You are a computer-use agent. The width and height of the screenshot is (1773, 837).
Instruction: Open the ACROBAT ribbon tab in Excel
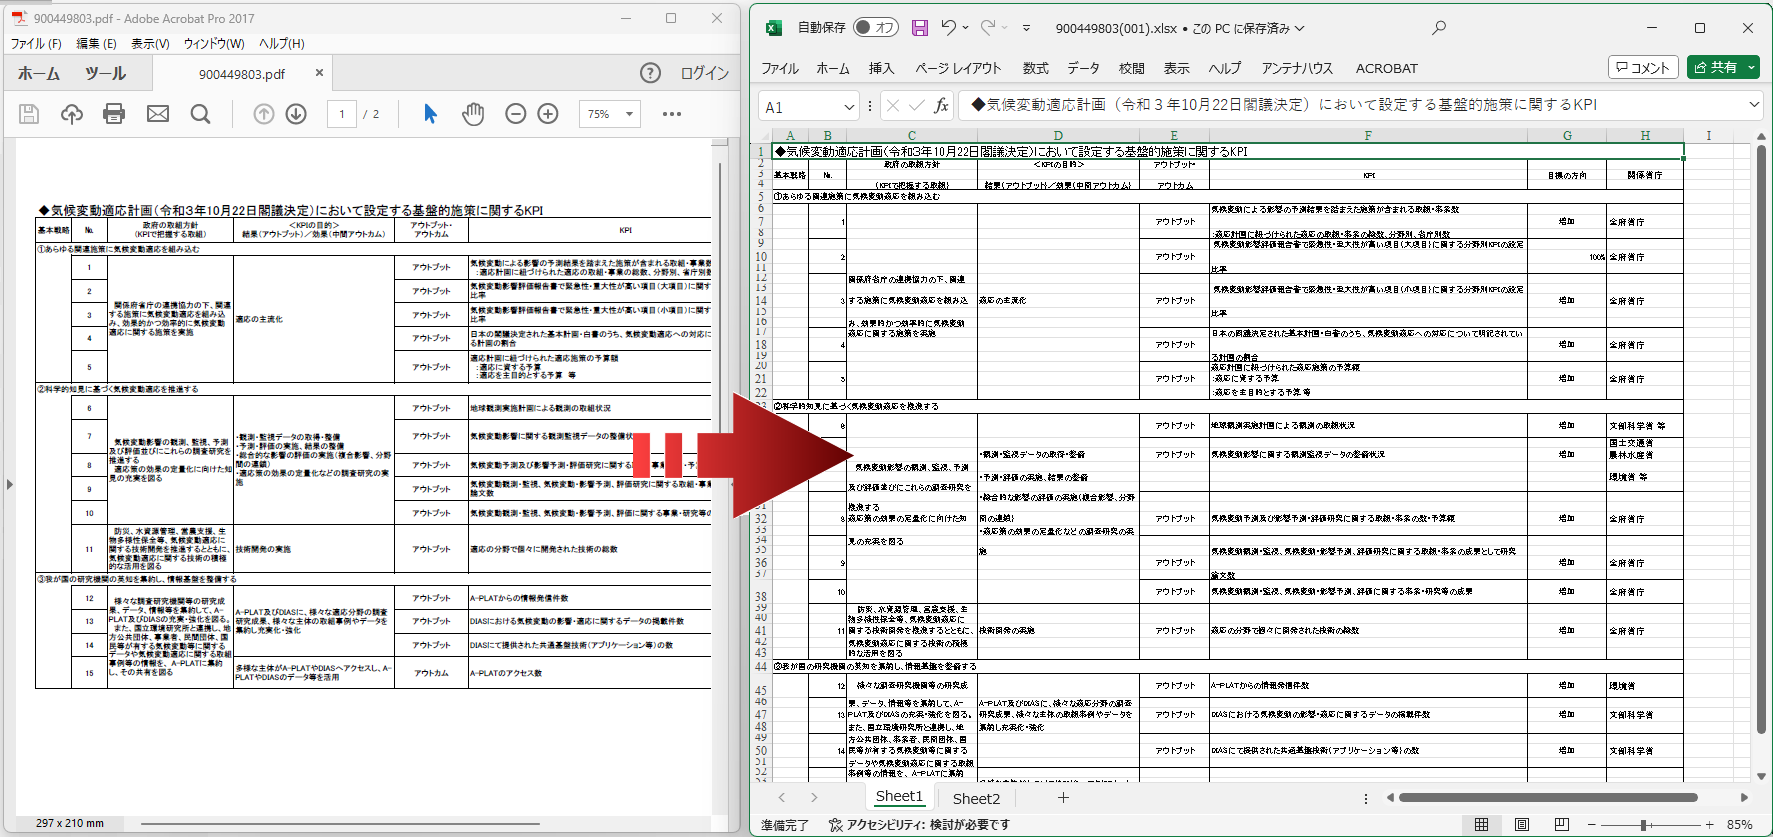[1386, 68]
